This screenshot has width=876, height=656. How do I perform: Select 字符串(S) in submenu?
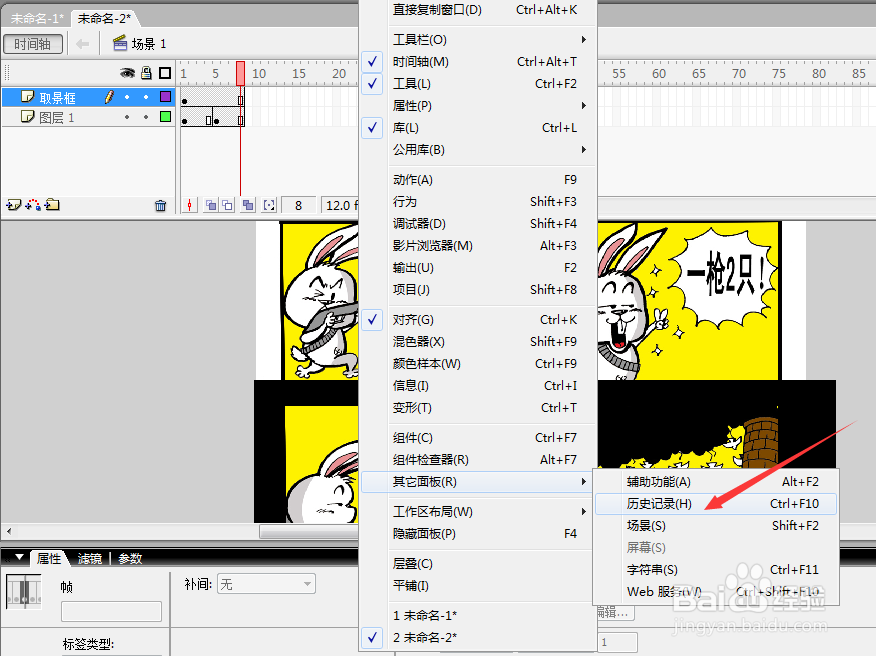point(716,570)
